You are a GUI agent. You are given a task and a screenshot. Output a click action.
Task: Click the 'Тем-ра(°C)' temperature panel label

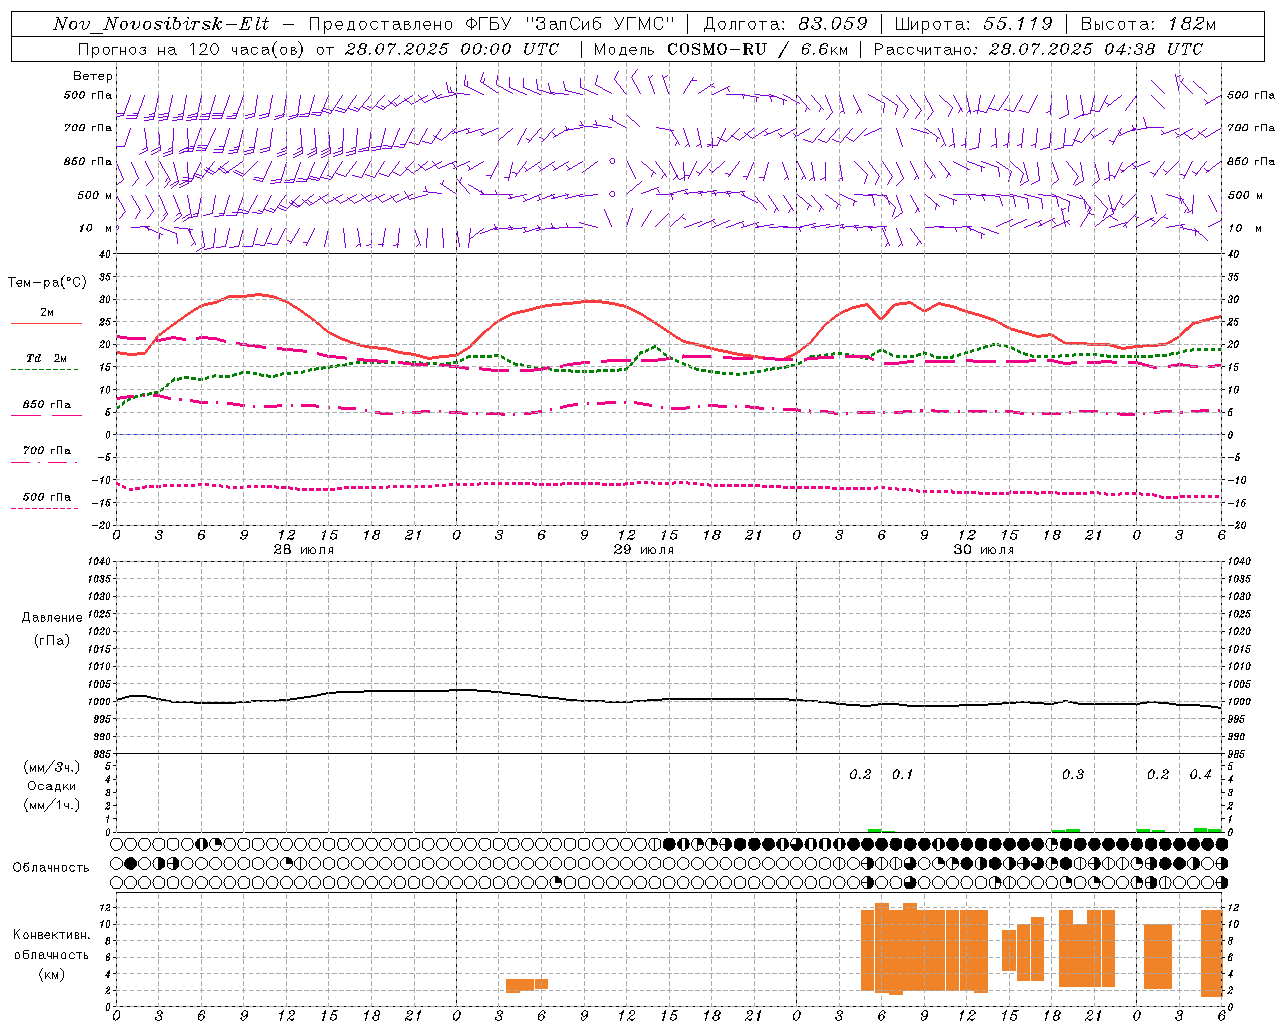pos(47,283)
